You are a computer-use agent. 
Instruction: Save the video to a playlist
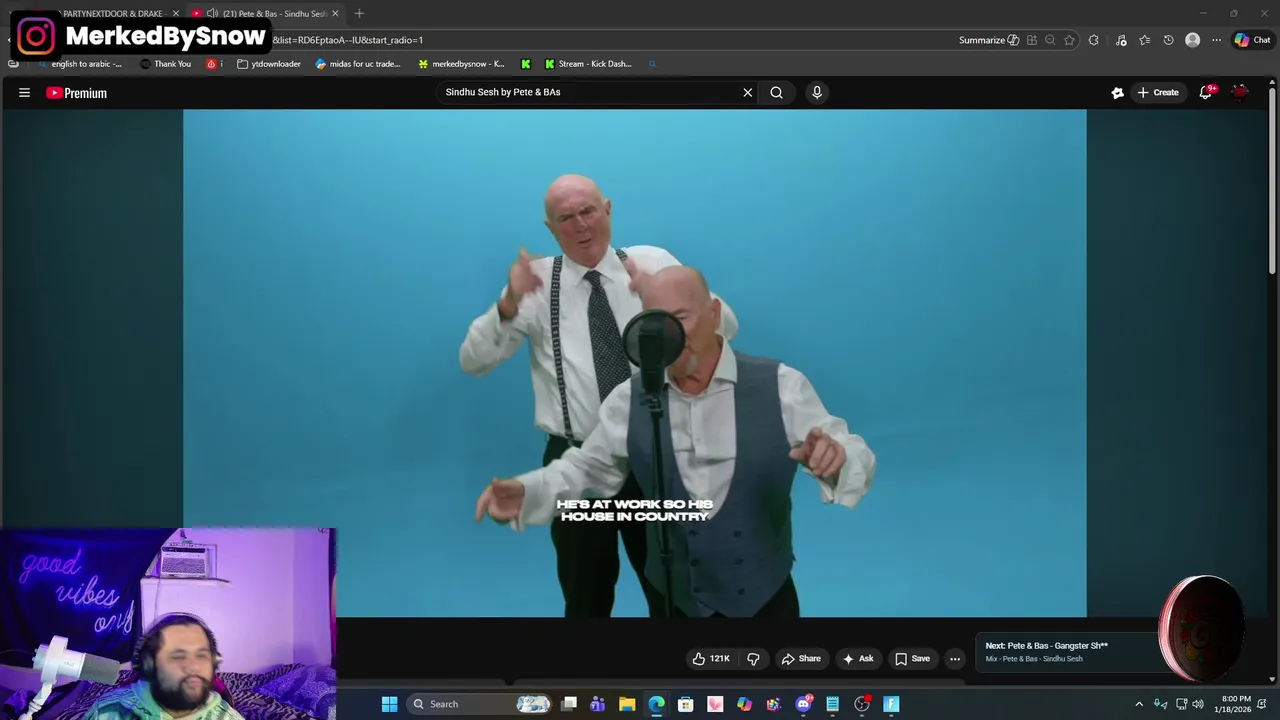tap(913, 658)
